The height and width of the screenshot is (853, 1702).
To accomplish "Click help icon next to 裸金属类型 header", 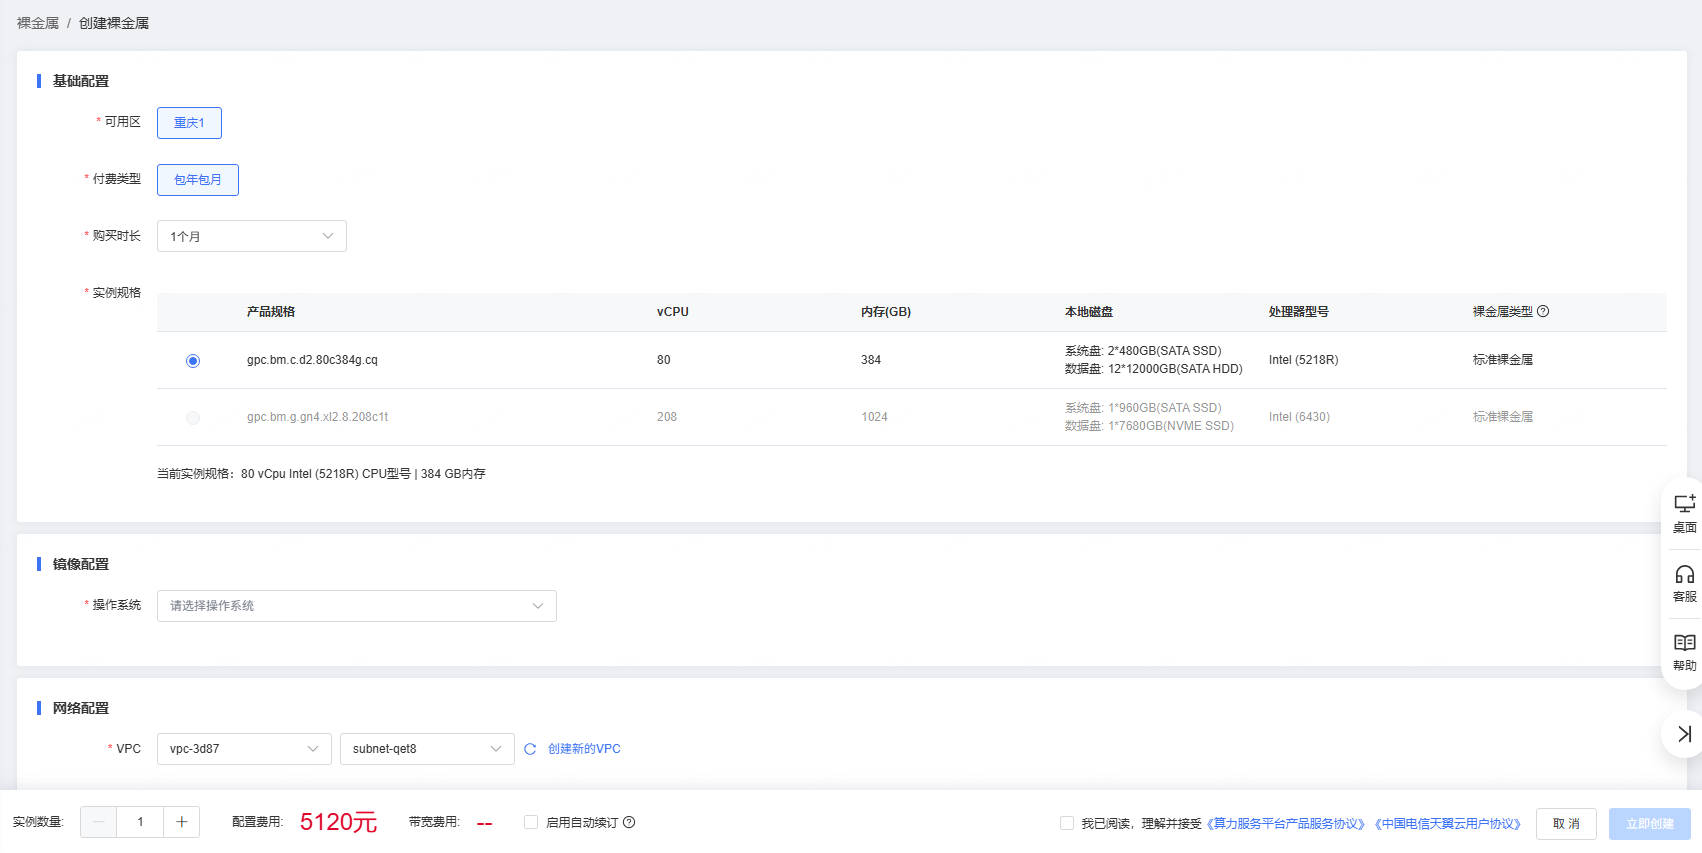I will (1543, 312).
